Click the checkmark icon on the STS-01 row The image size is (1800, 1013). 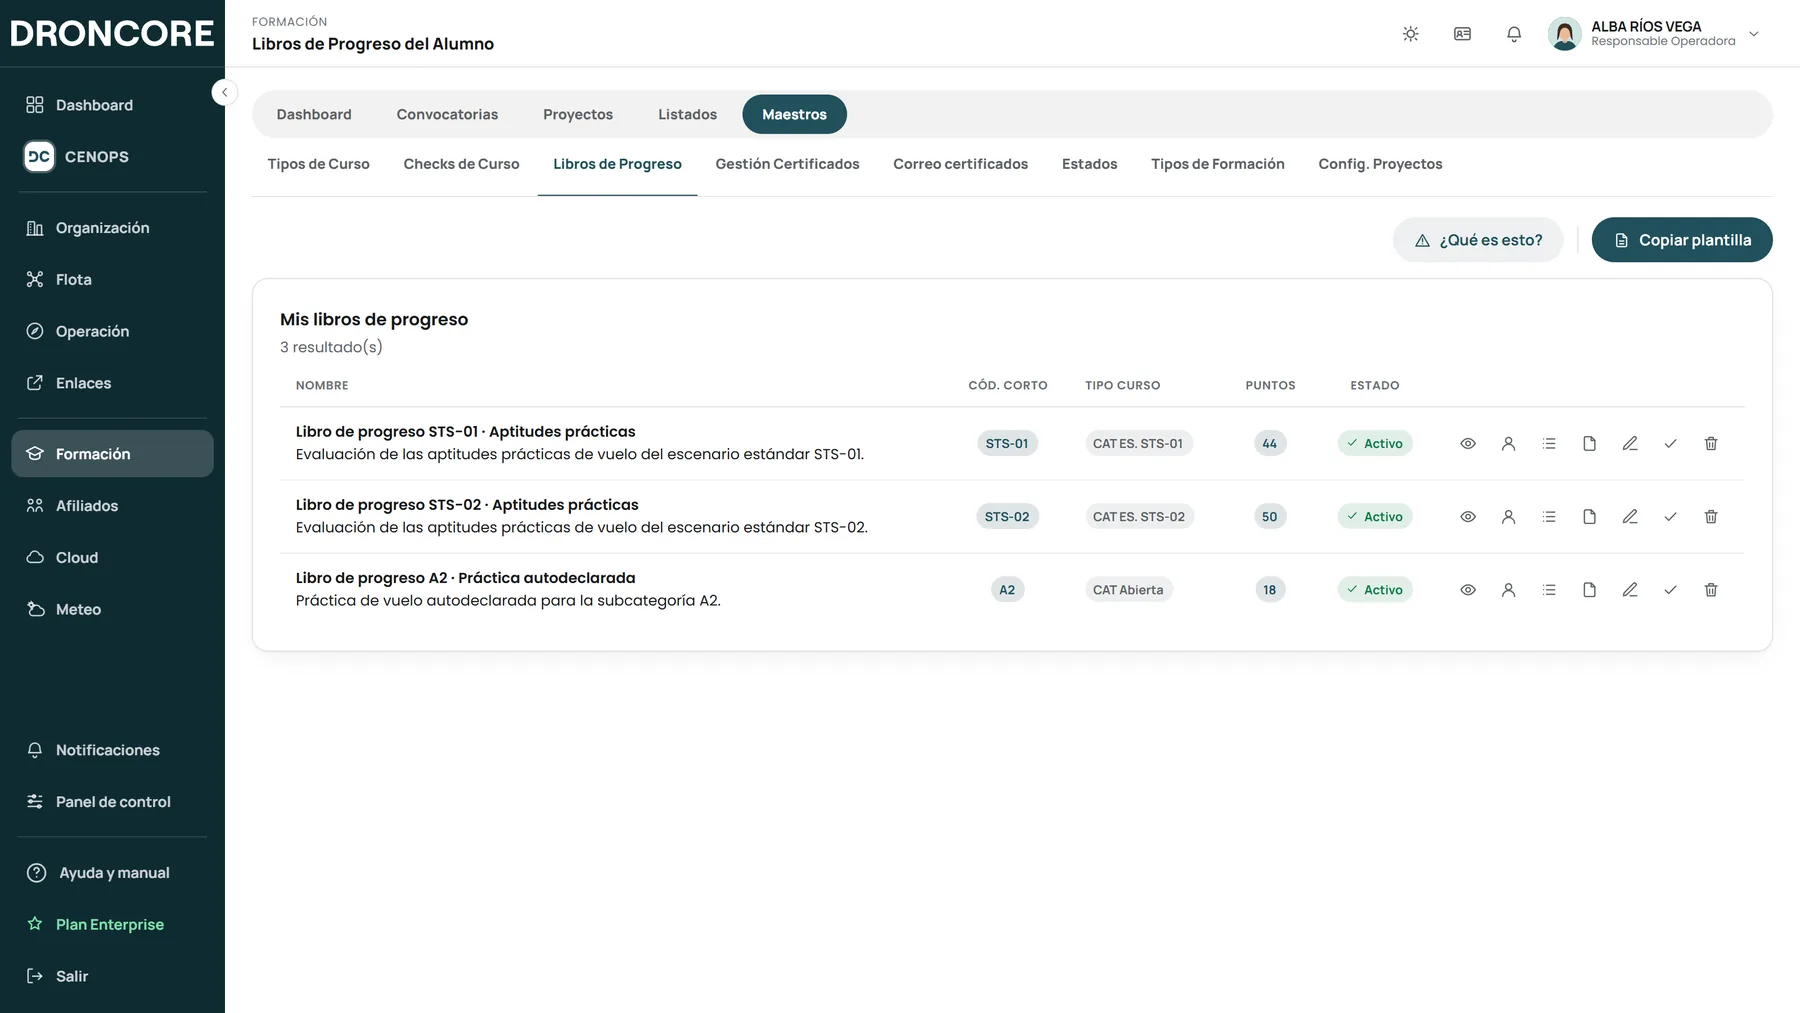(1670, 443)
